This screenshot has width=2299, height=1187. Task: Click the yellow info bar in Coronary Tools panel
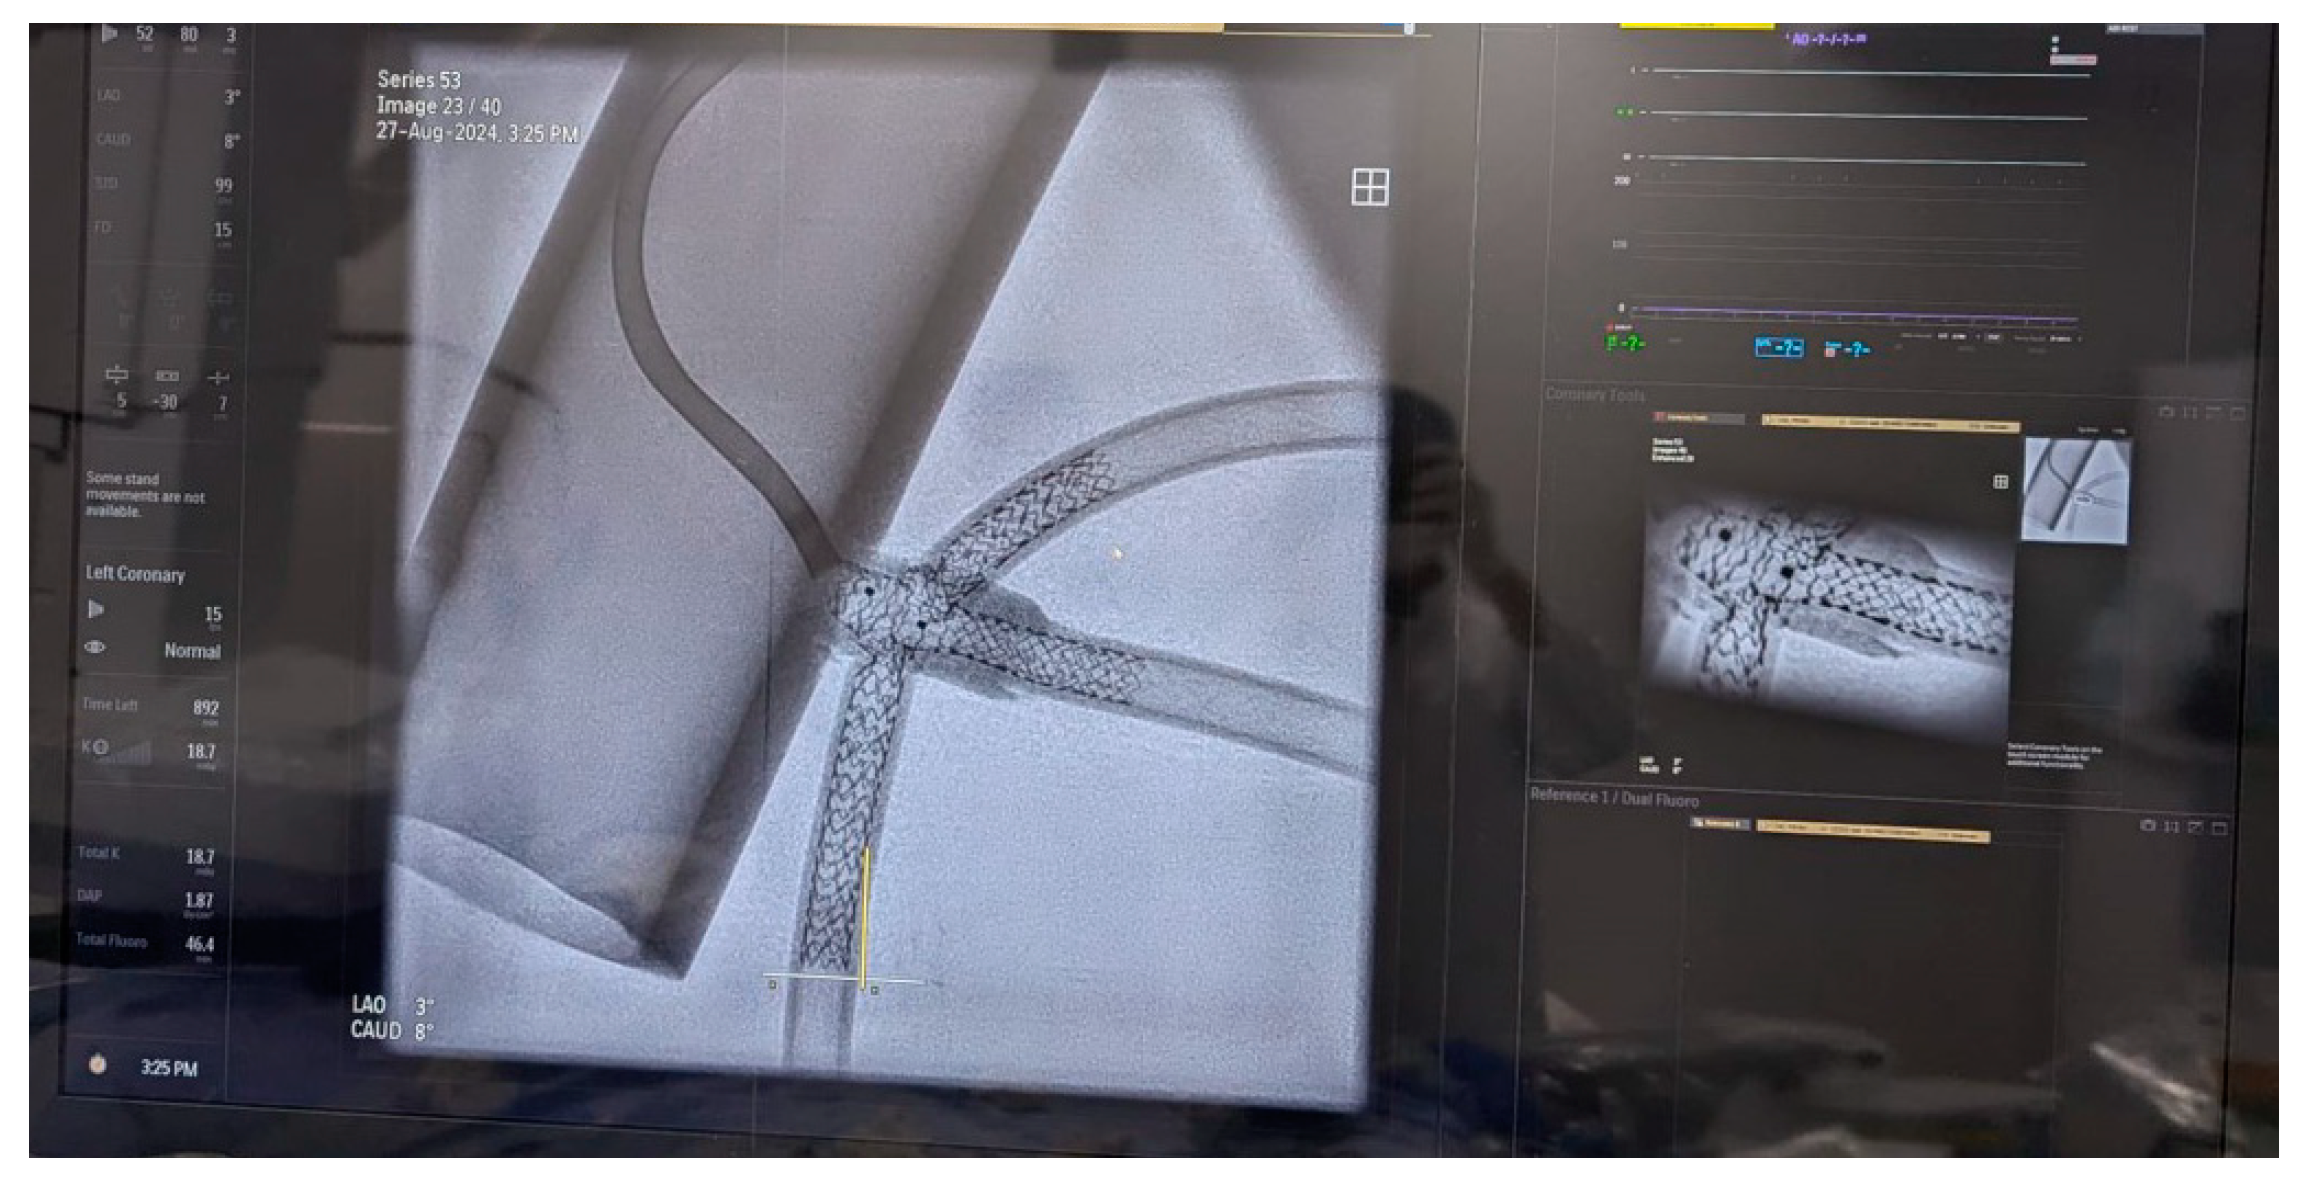click(1888, 424)
